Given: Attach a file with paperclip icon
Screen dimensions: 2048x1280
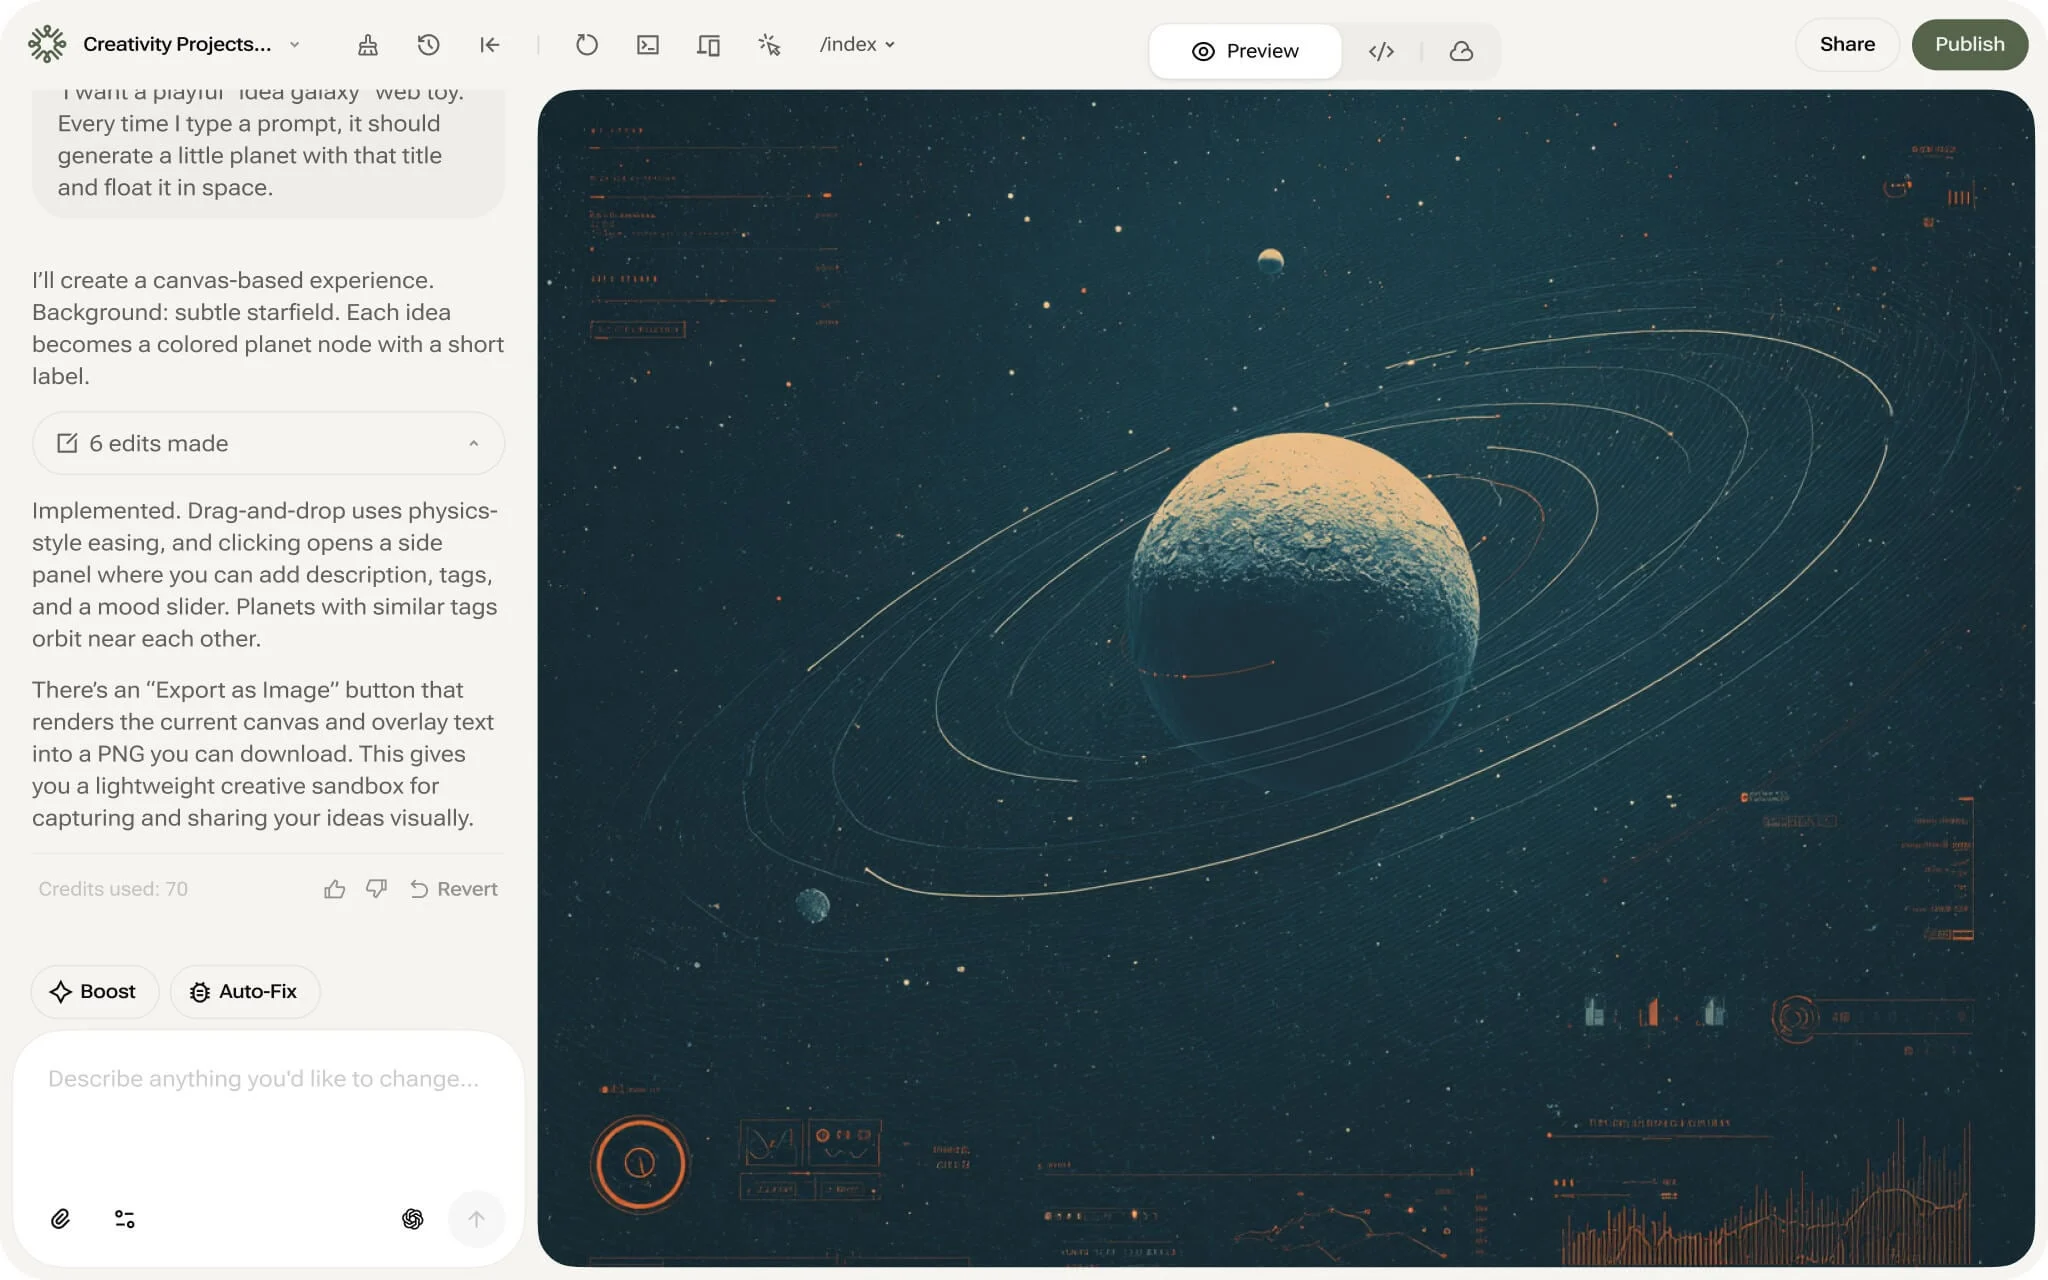Looking at the screenshot, I should [61, 1218].
